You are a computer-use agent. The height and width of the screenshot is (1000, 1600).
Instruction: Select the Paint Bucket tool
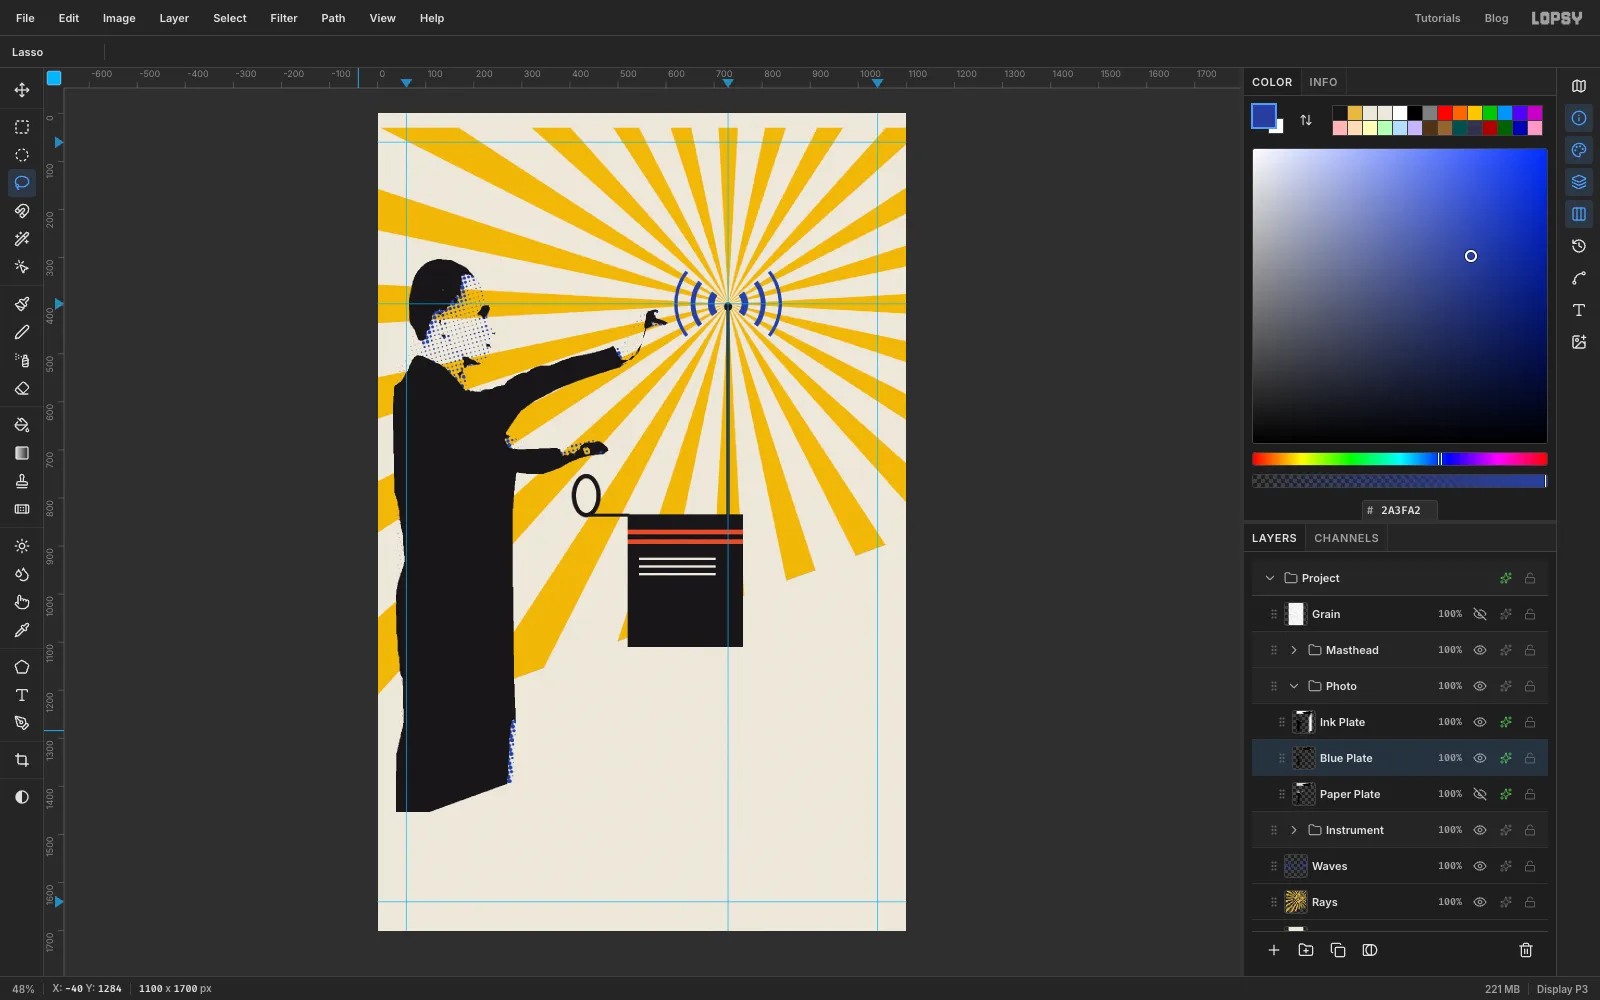(x=22, y=425)
